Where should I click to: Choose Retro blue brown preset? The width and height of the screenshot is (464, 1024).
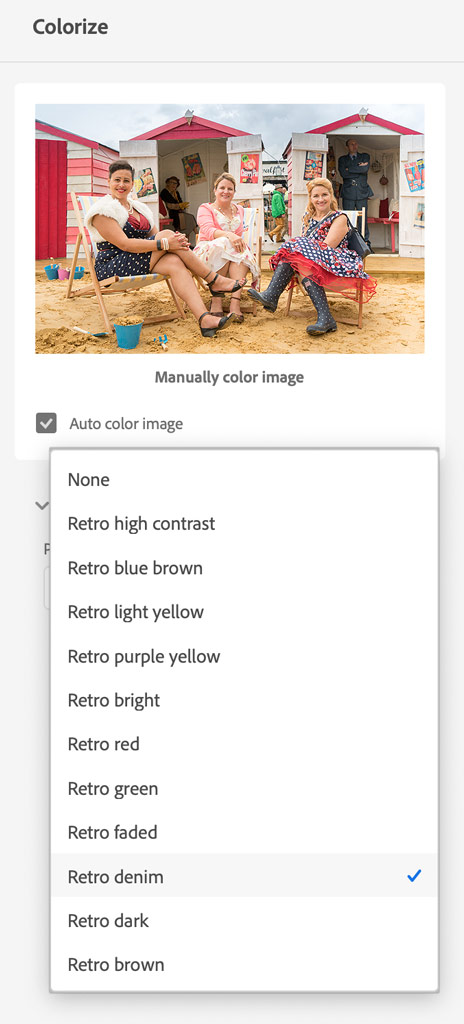coord(244,568)
